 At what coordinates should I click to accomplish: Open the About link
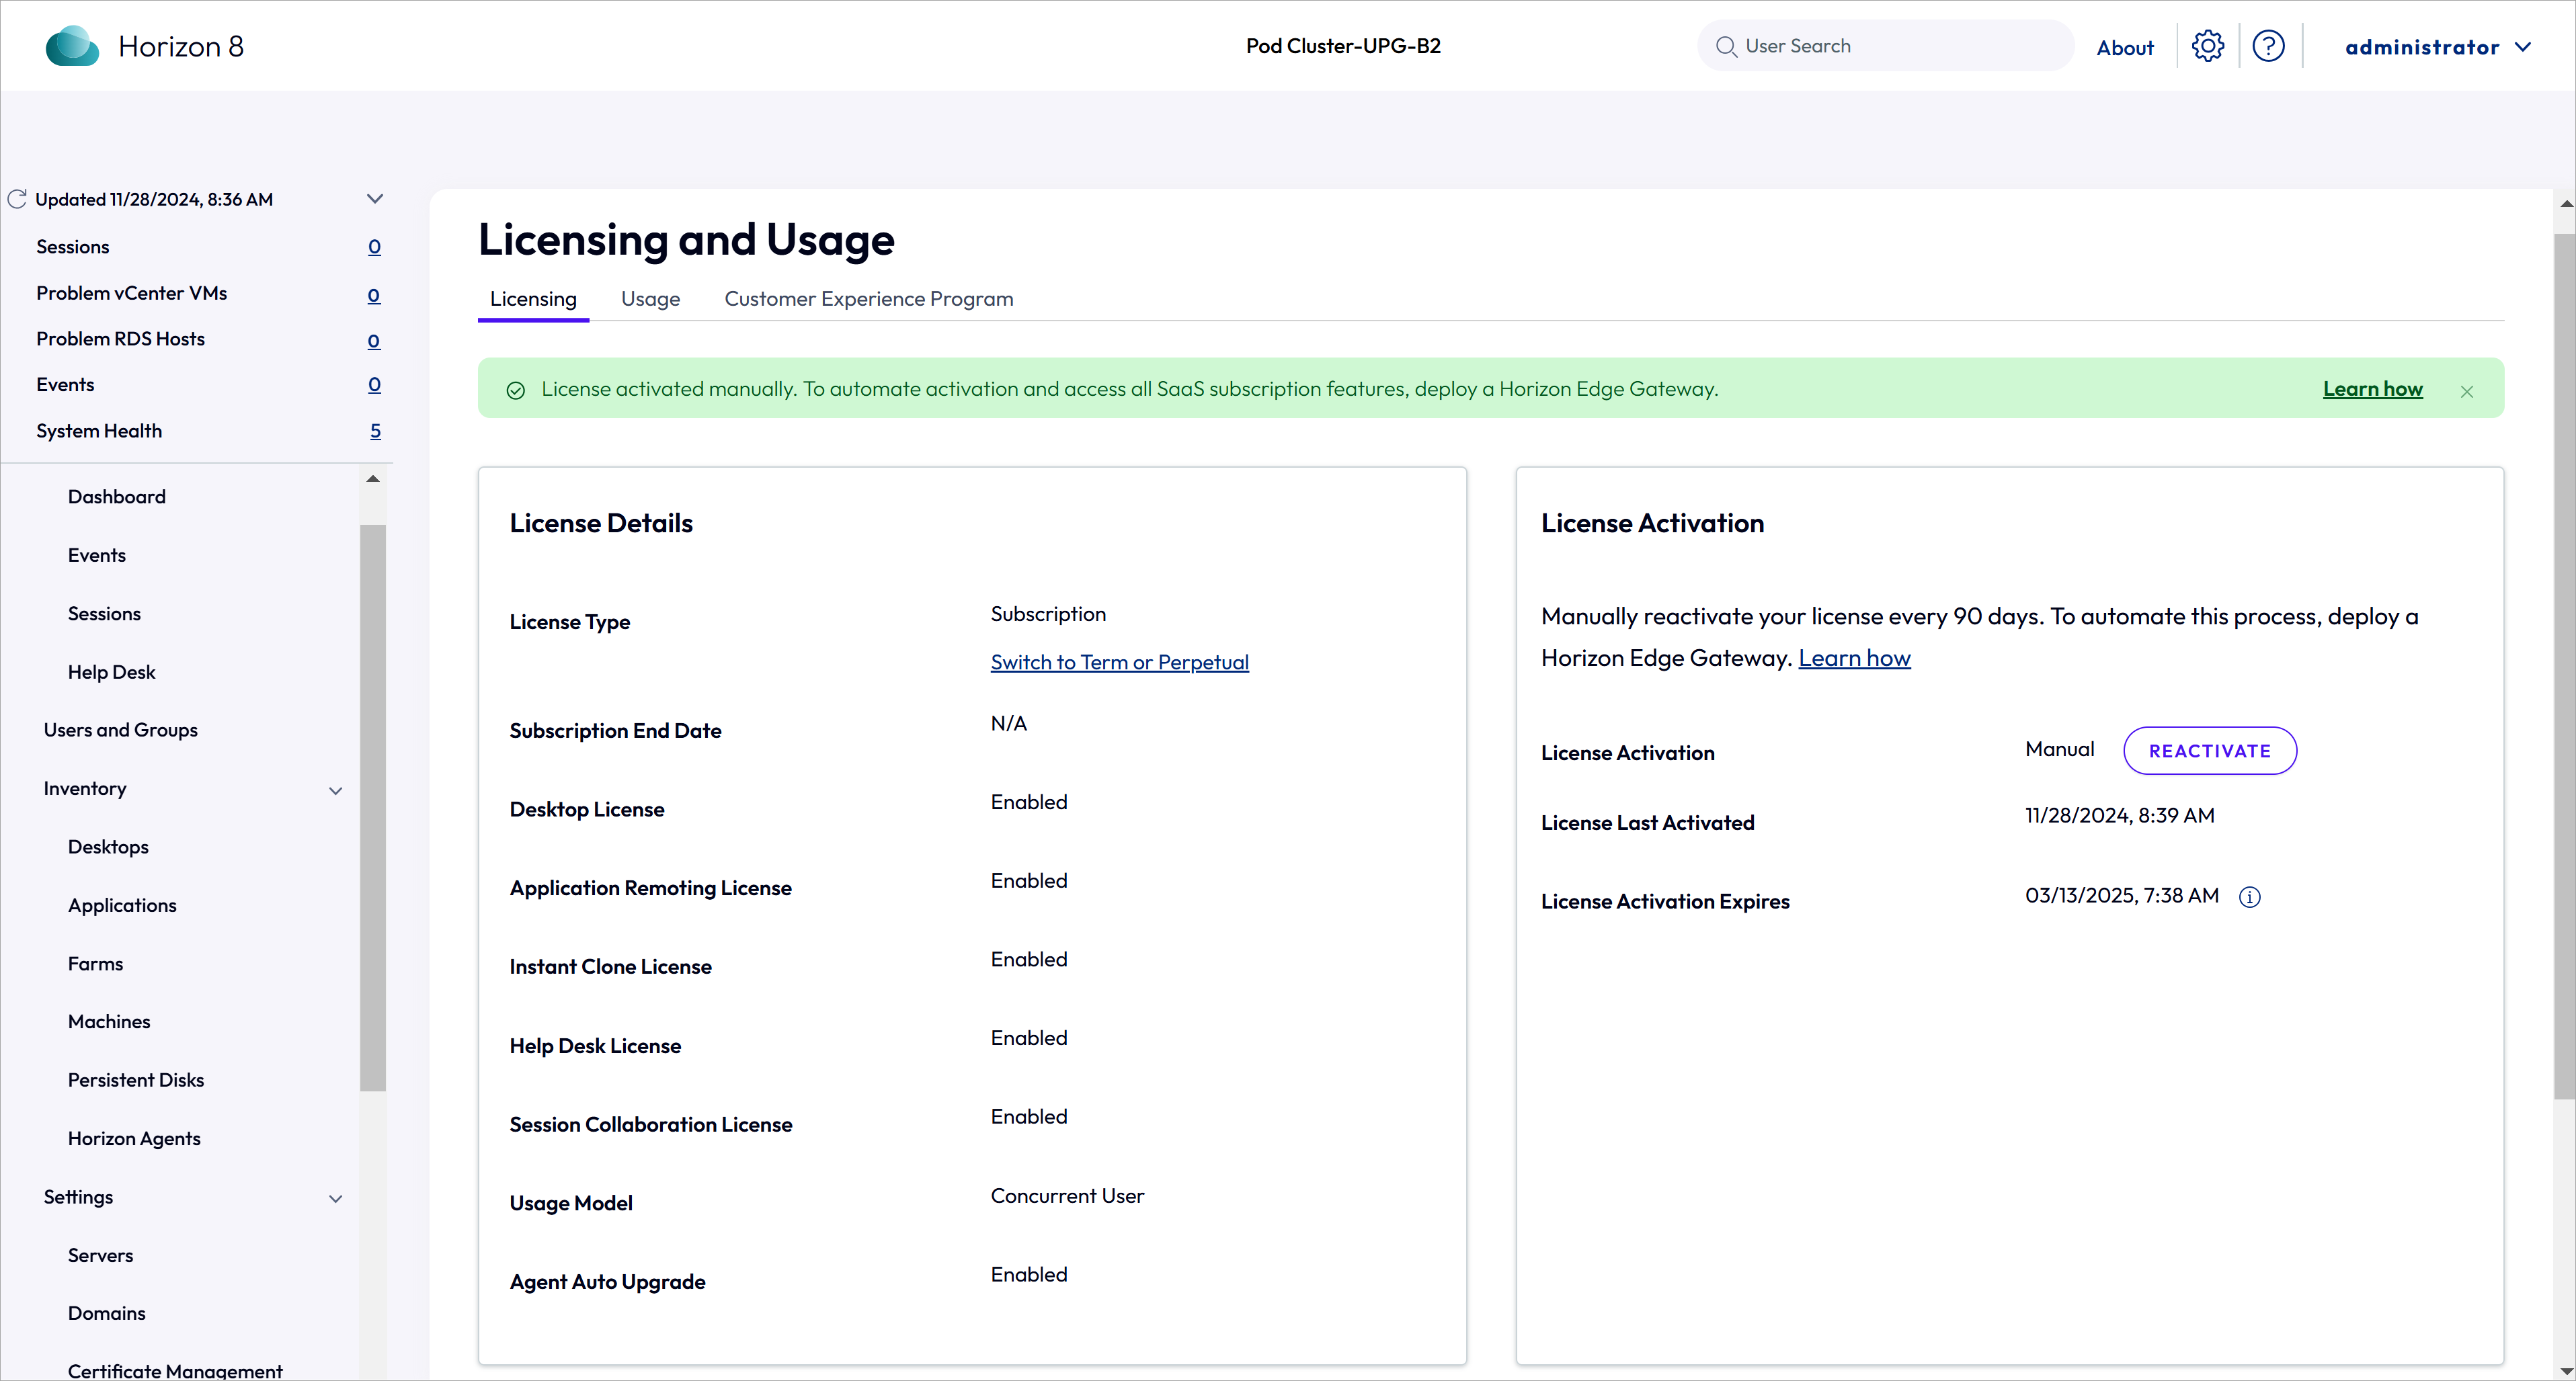click(x=2125, y=47)
